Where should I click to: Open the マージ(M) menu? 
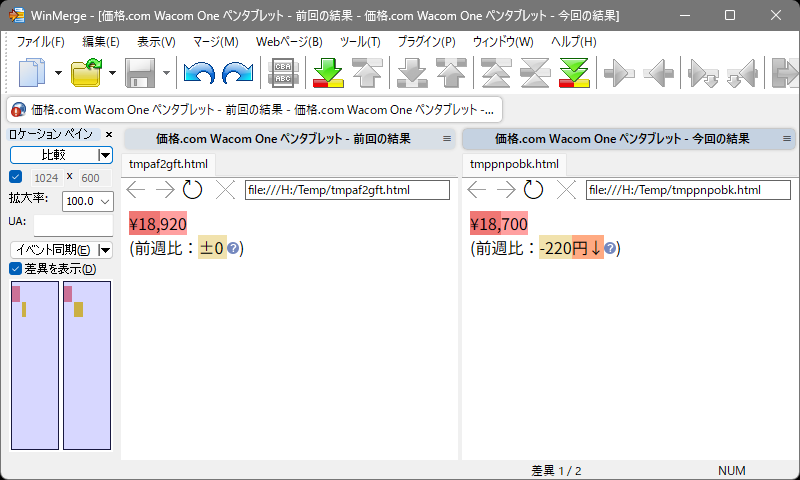tap(215, 42)
